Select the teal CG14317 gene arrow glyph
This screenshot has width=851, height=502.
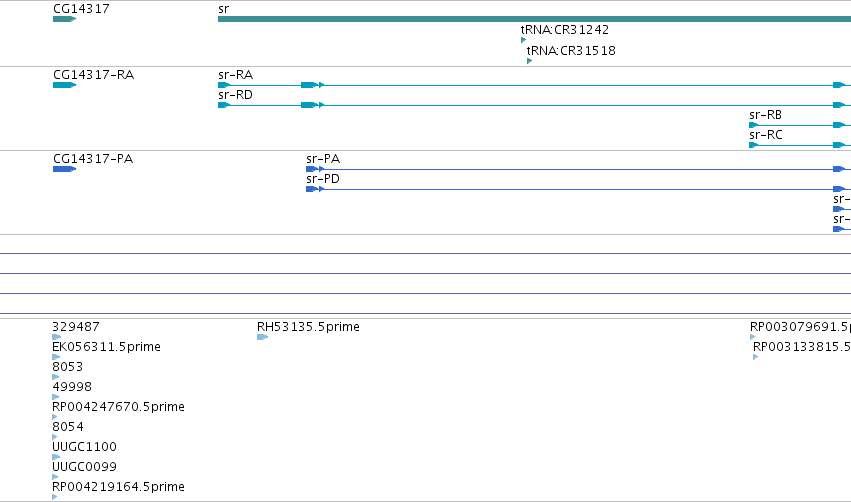tap(65, 19)
